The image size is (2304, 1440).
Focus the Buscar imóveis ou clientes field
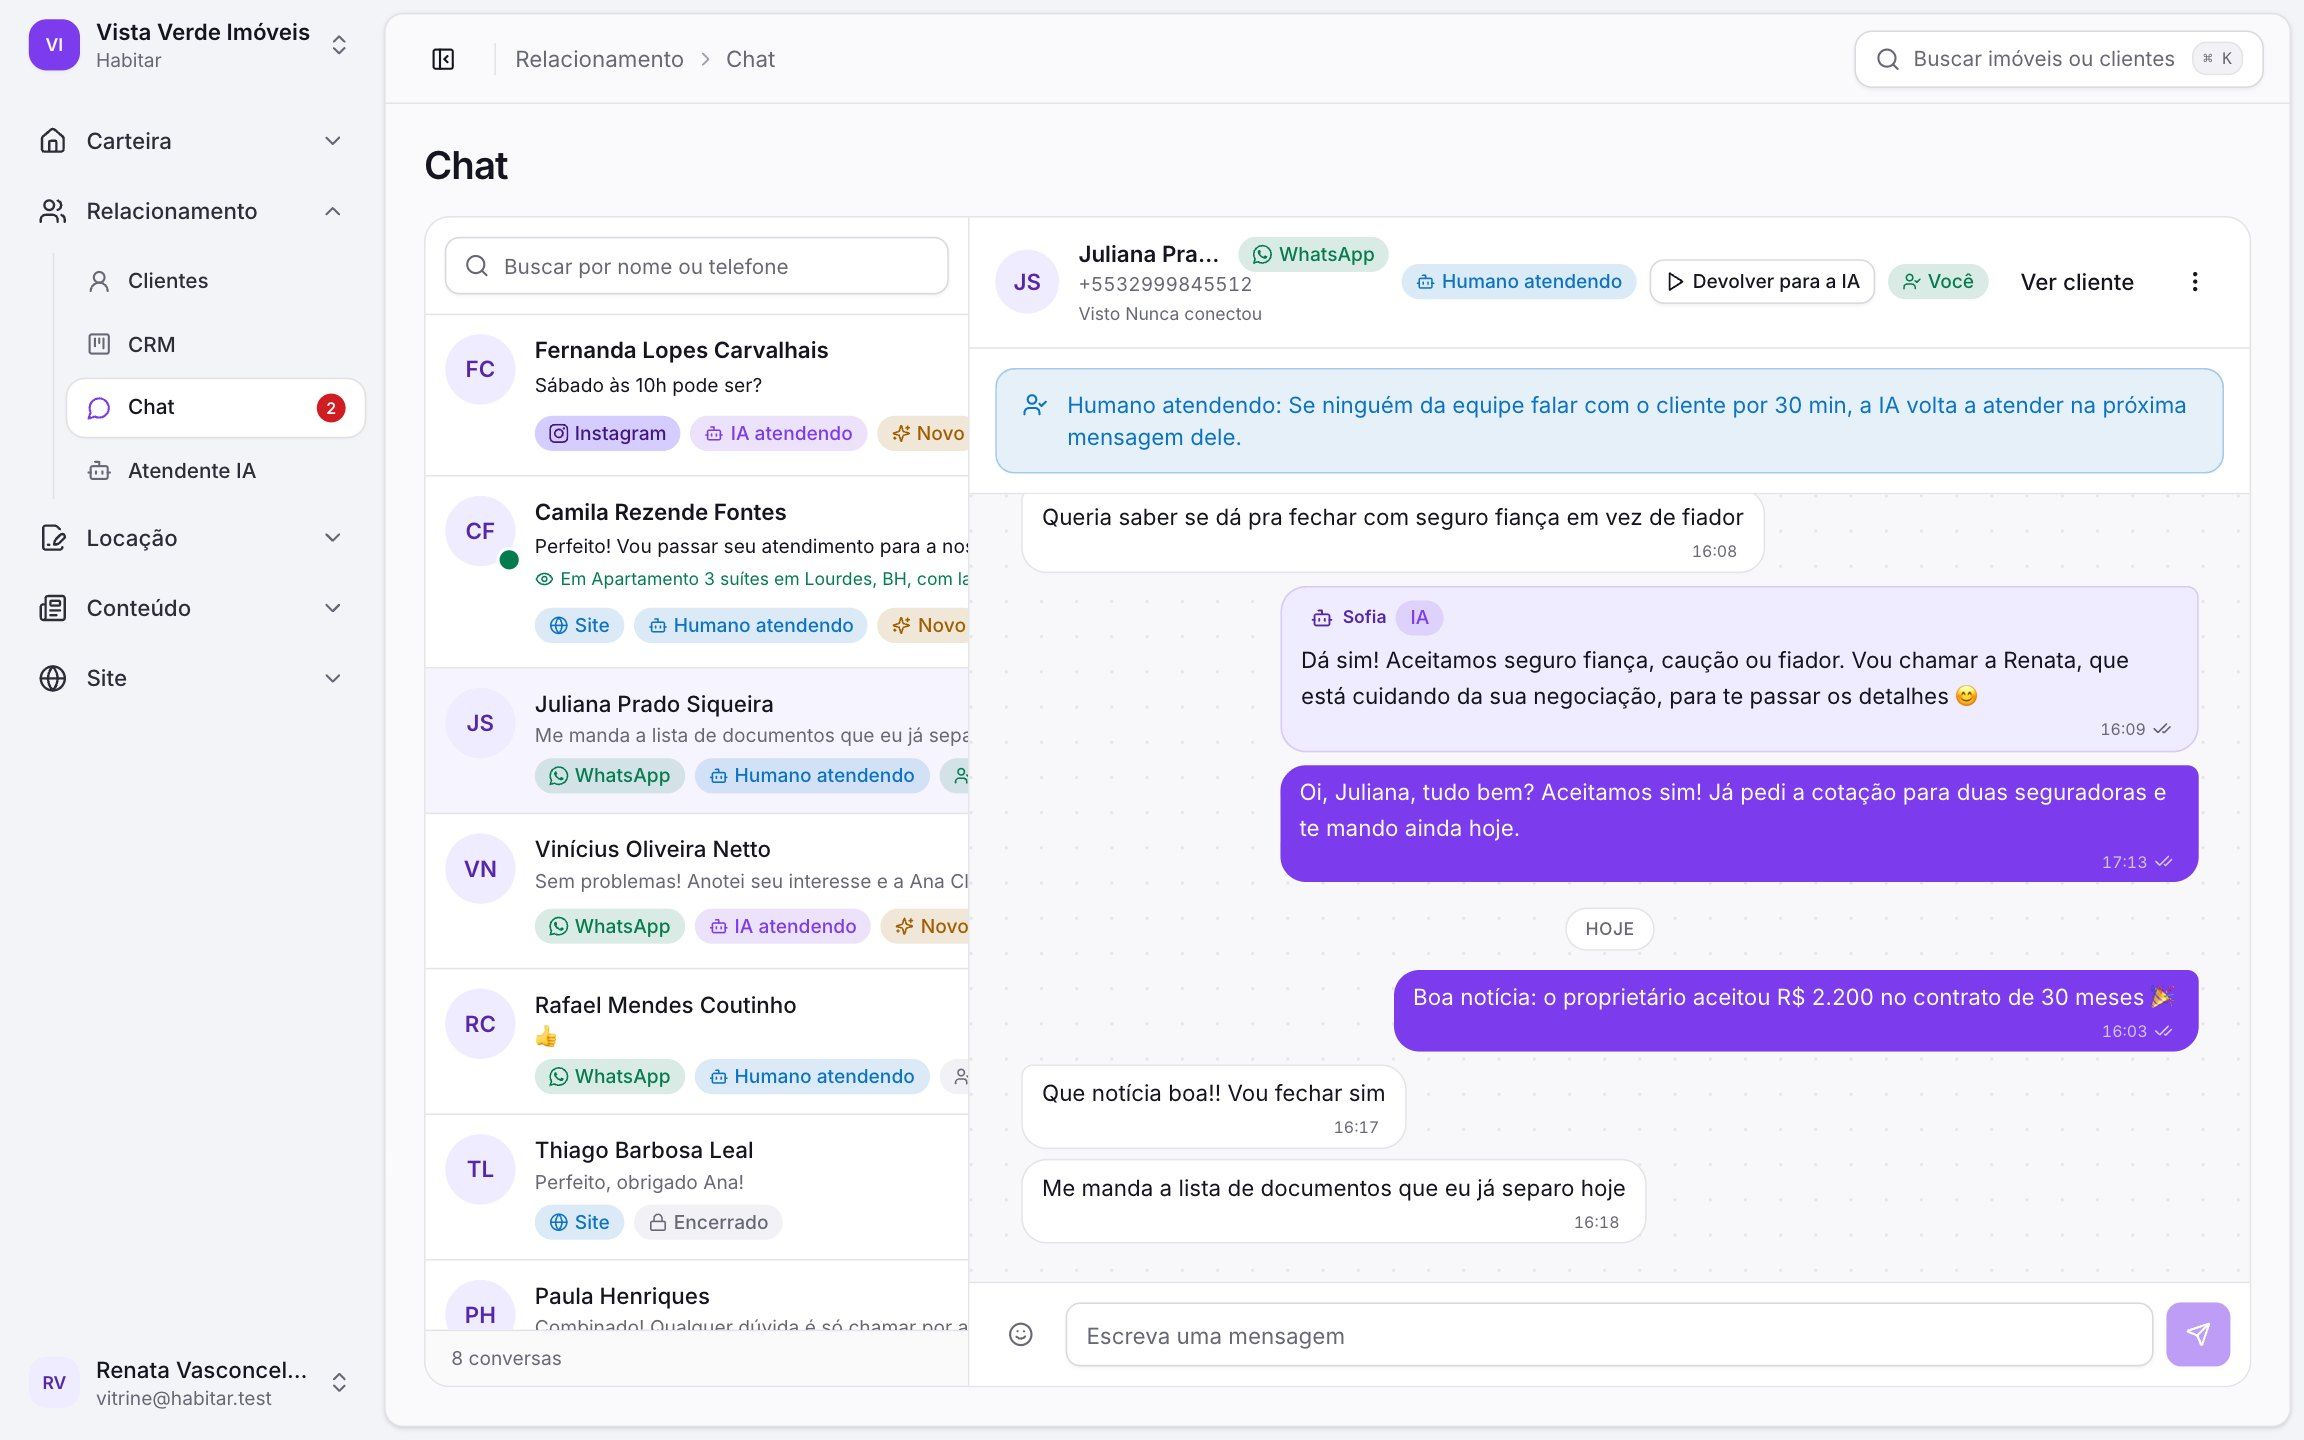click(x=2058, y=59)
